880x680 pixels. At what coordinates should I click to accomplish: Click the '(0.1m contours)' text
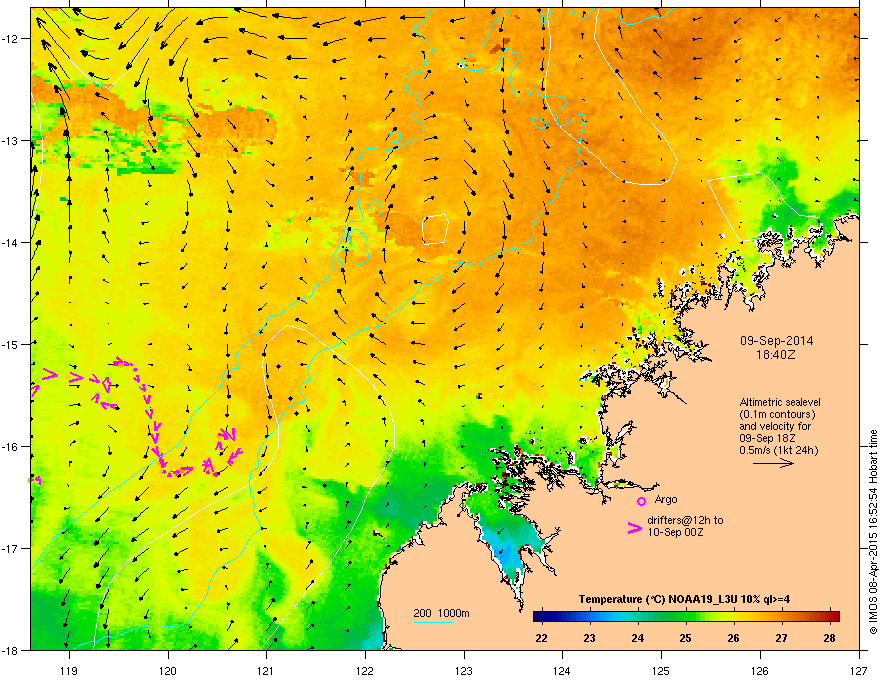point(777,414)
